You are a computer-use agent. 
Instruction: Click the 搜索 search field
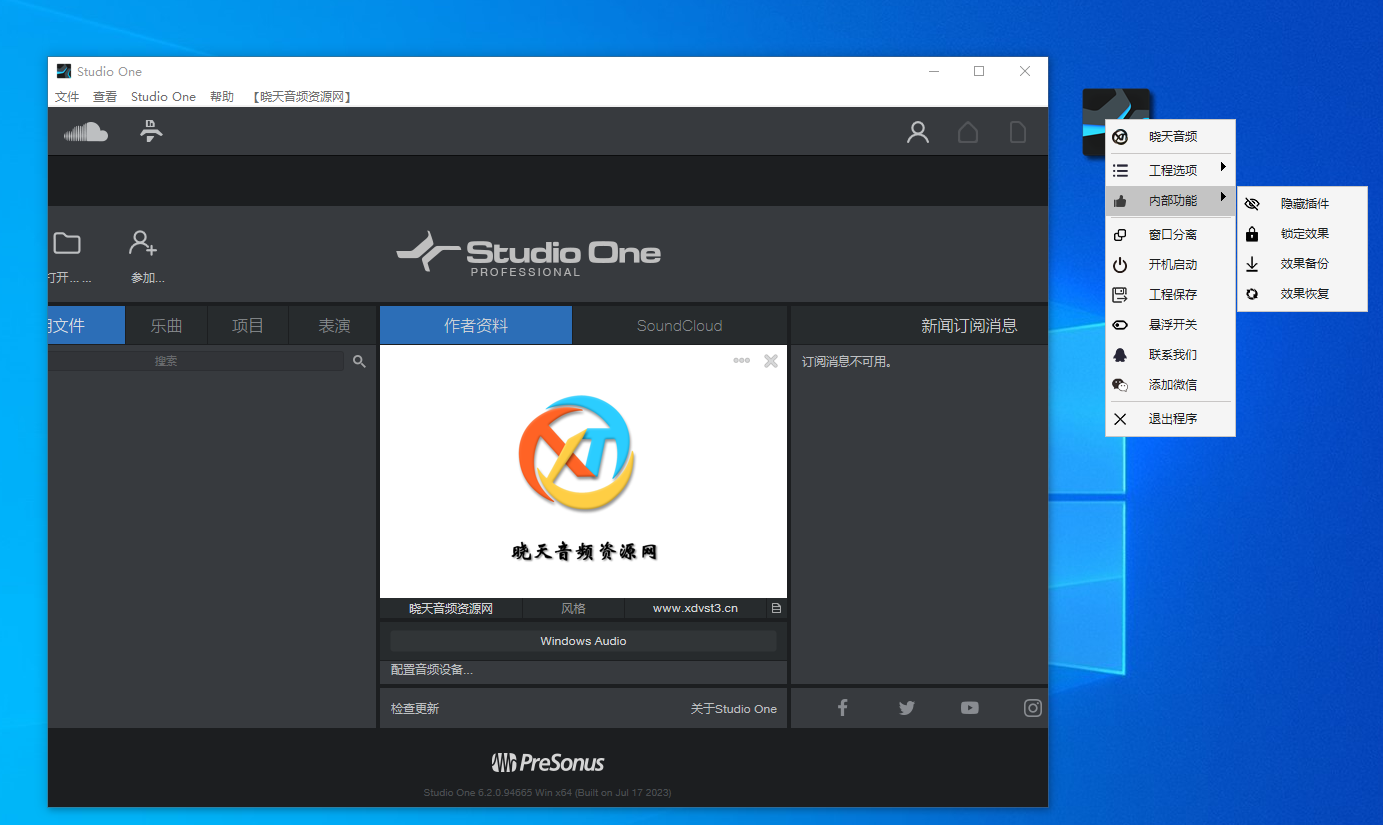click(195, 361)
